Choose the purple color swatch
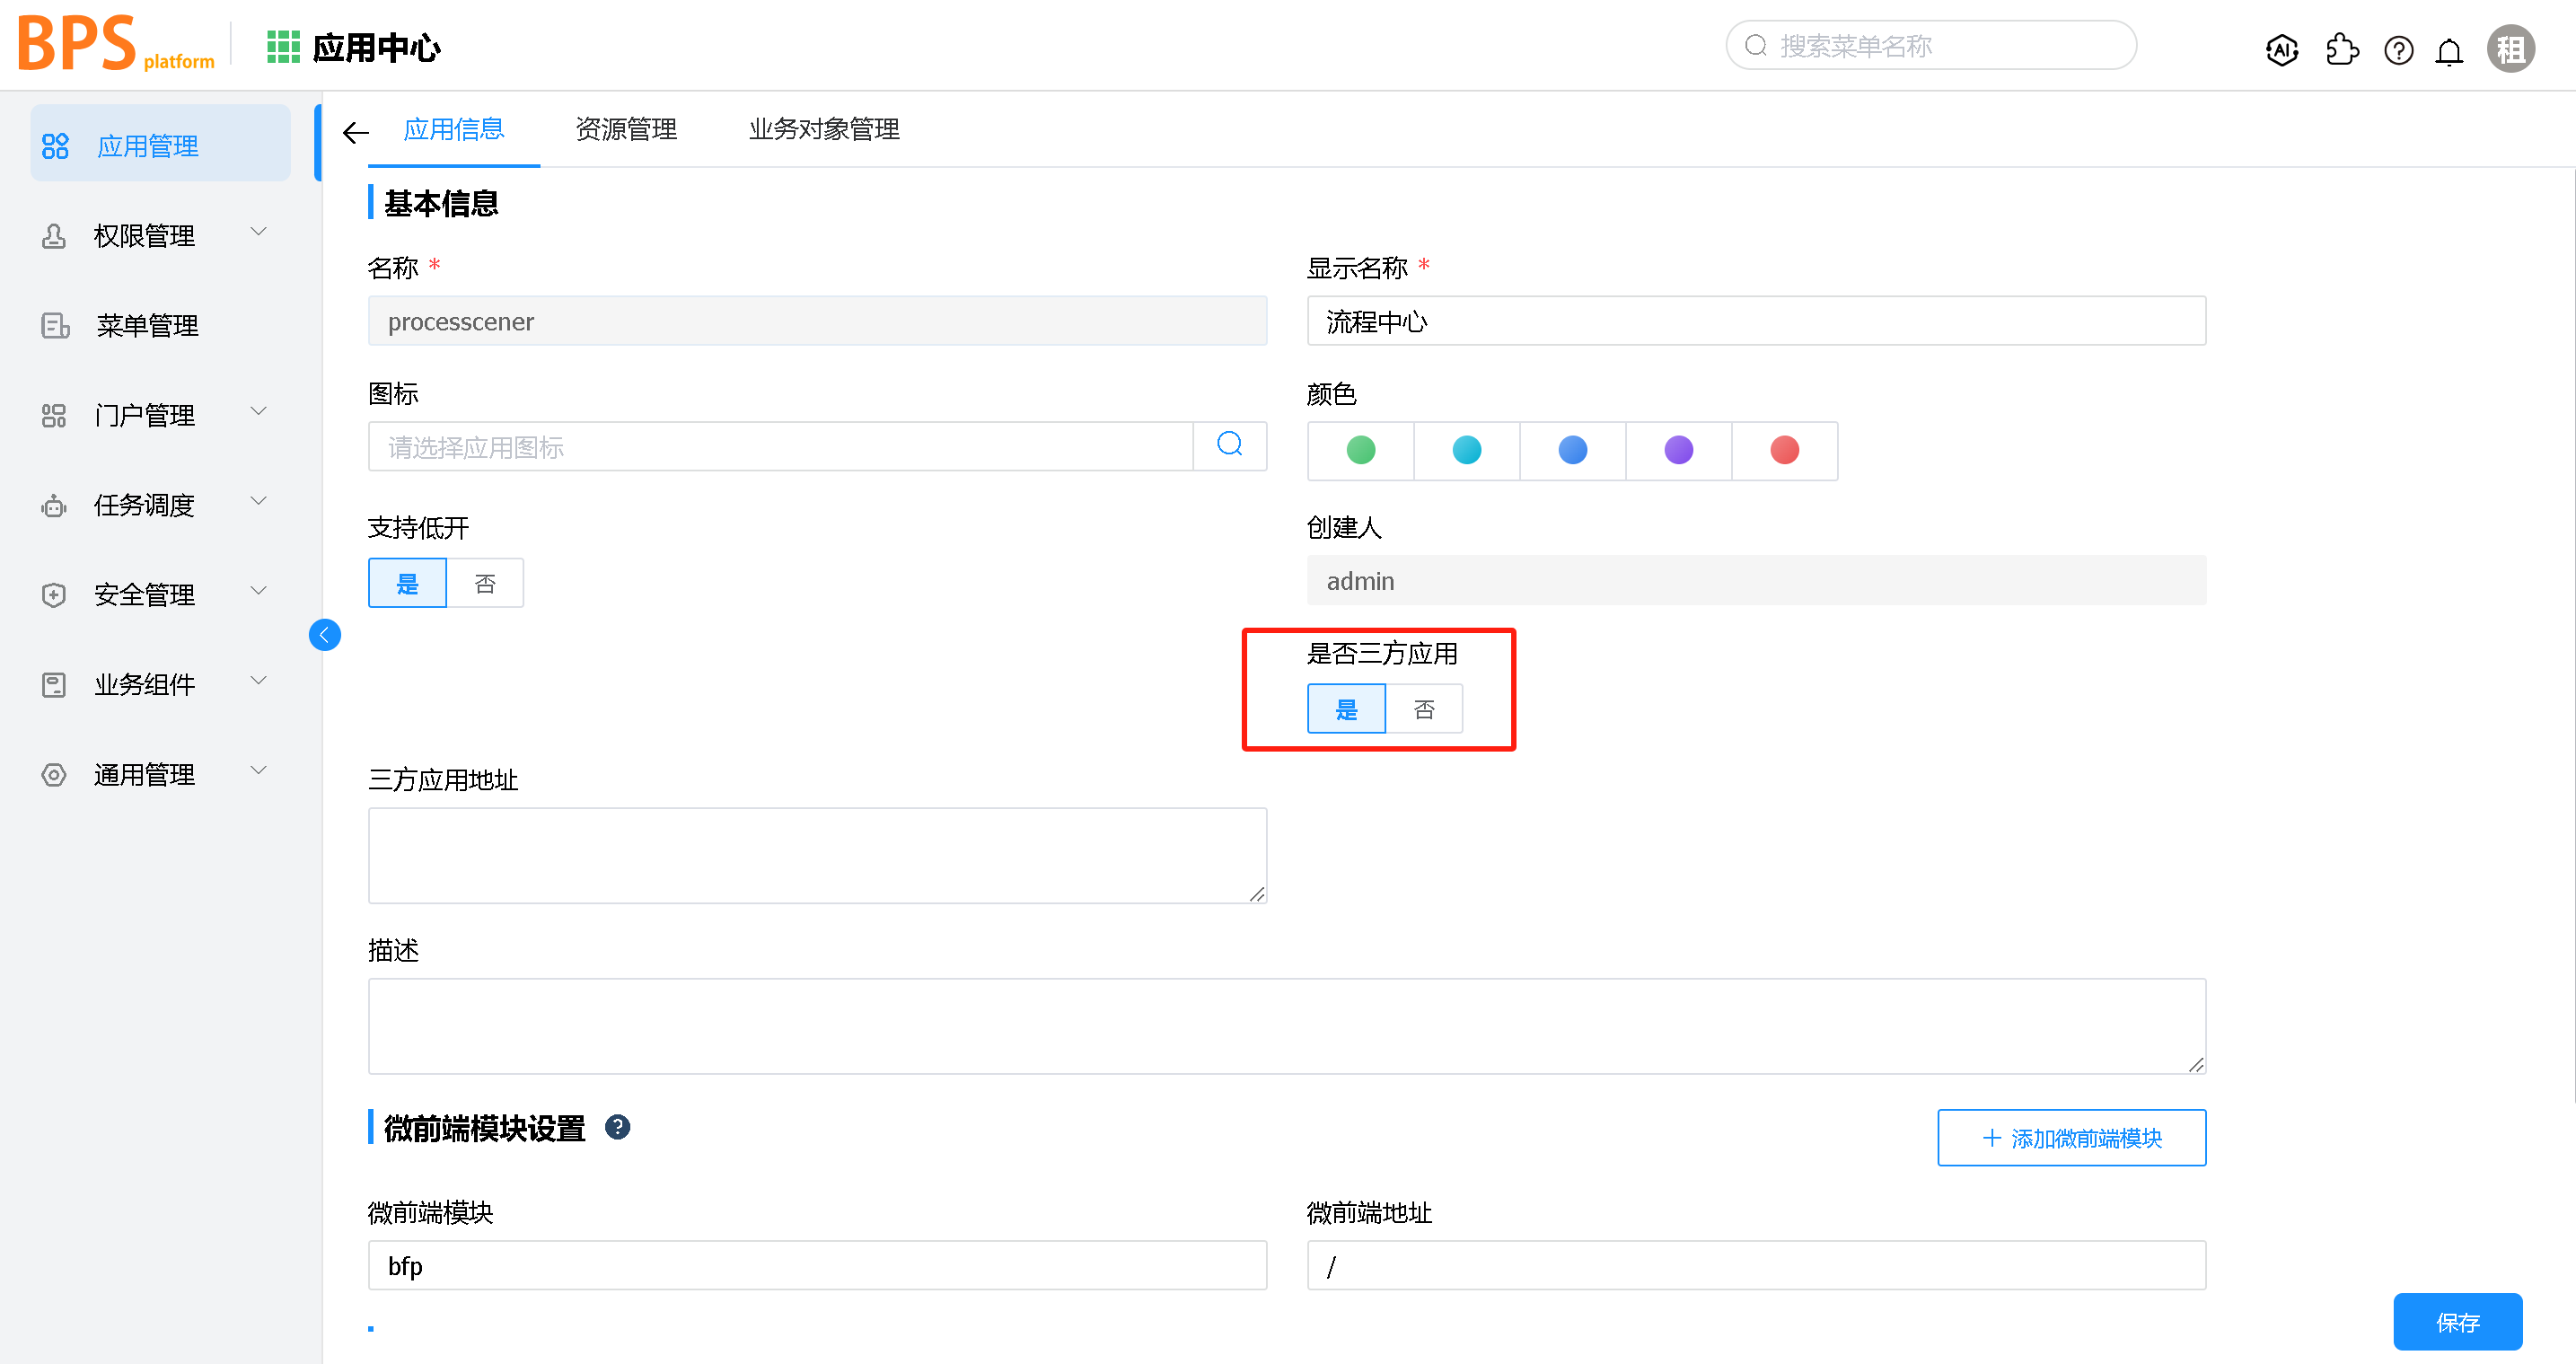This screenshot has width=2576, height=1364. (1678, 451)
